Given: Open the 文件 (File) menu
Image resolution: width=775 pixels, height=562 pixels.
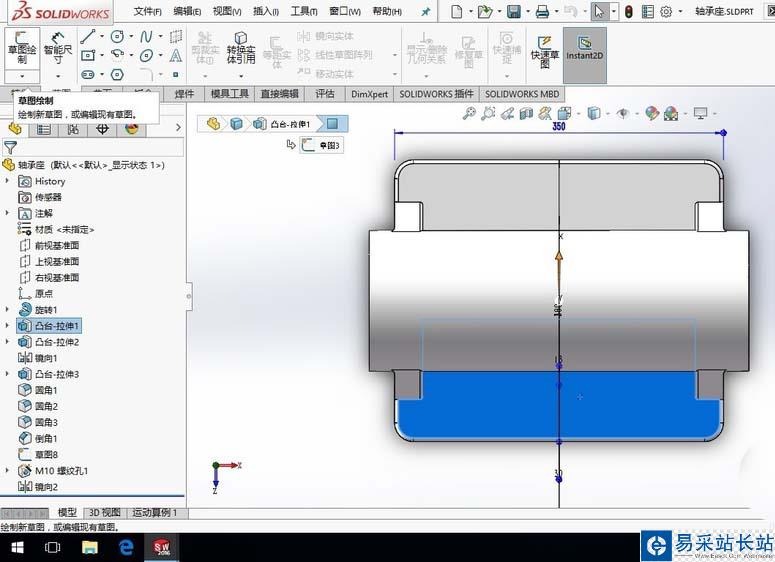Looking at the screenshot, I should [147, 11].
